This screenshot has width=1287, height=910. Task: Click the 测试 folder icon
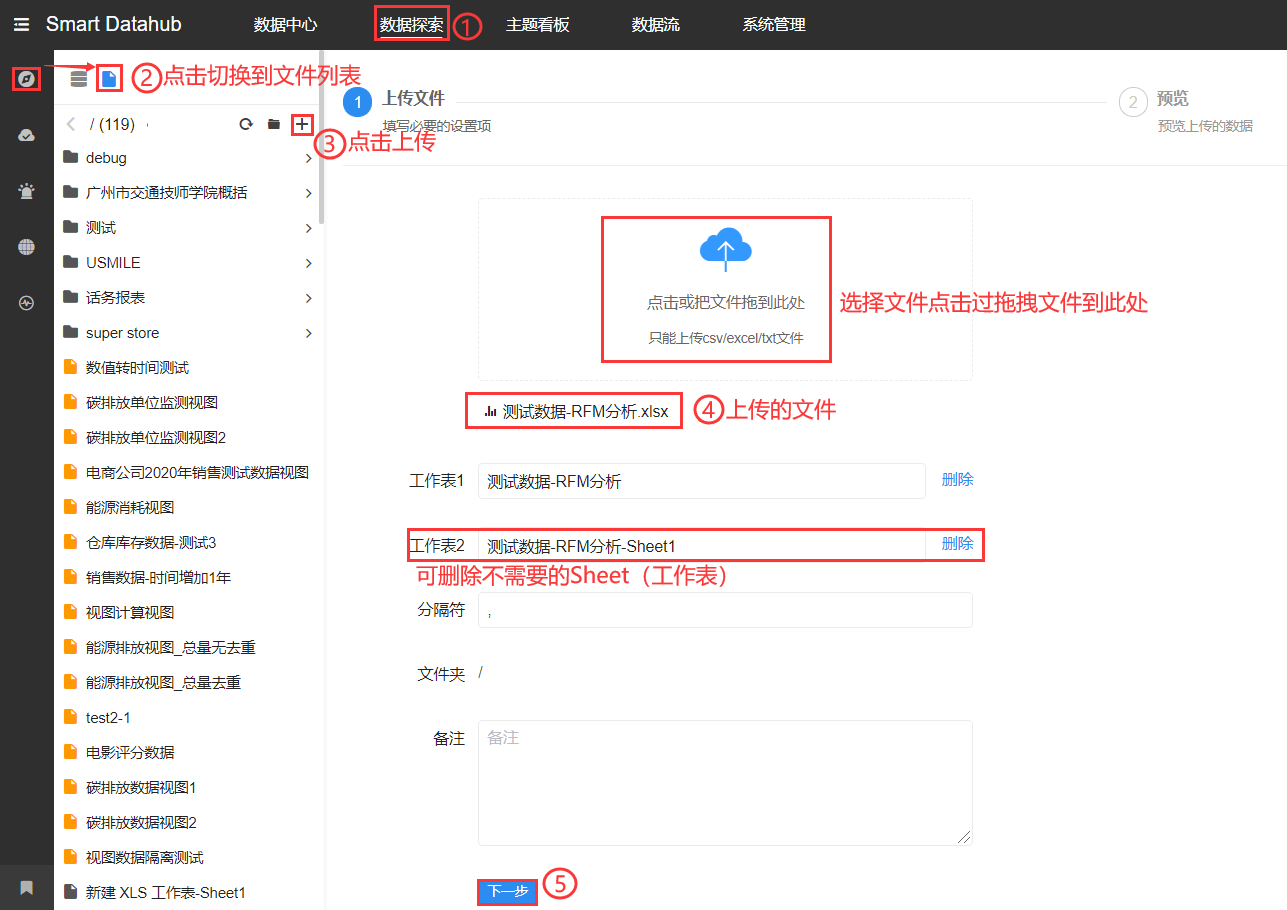point(70,227)
